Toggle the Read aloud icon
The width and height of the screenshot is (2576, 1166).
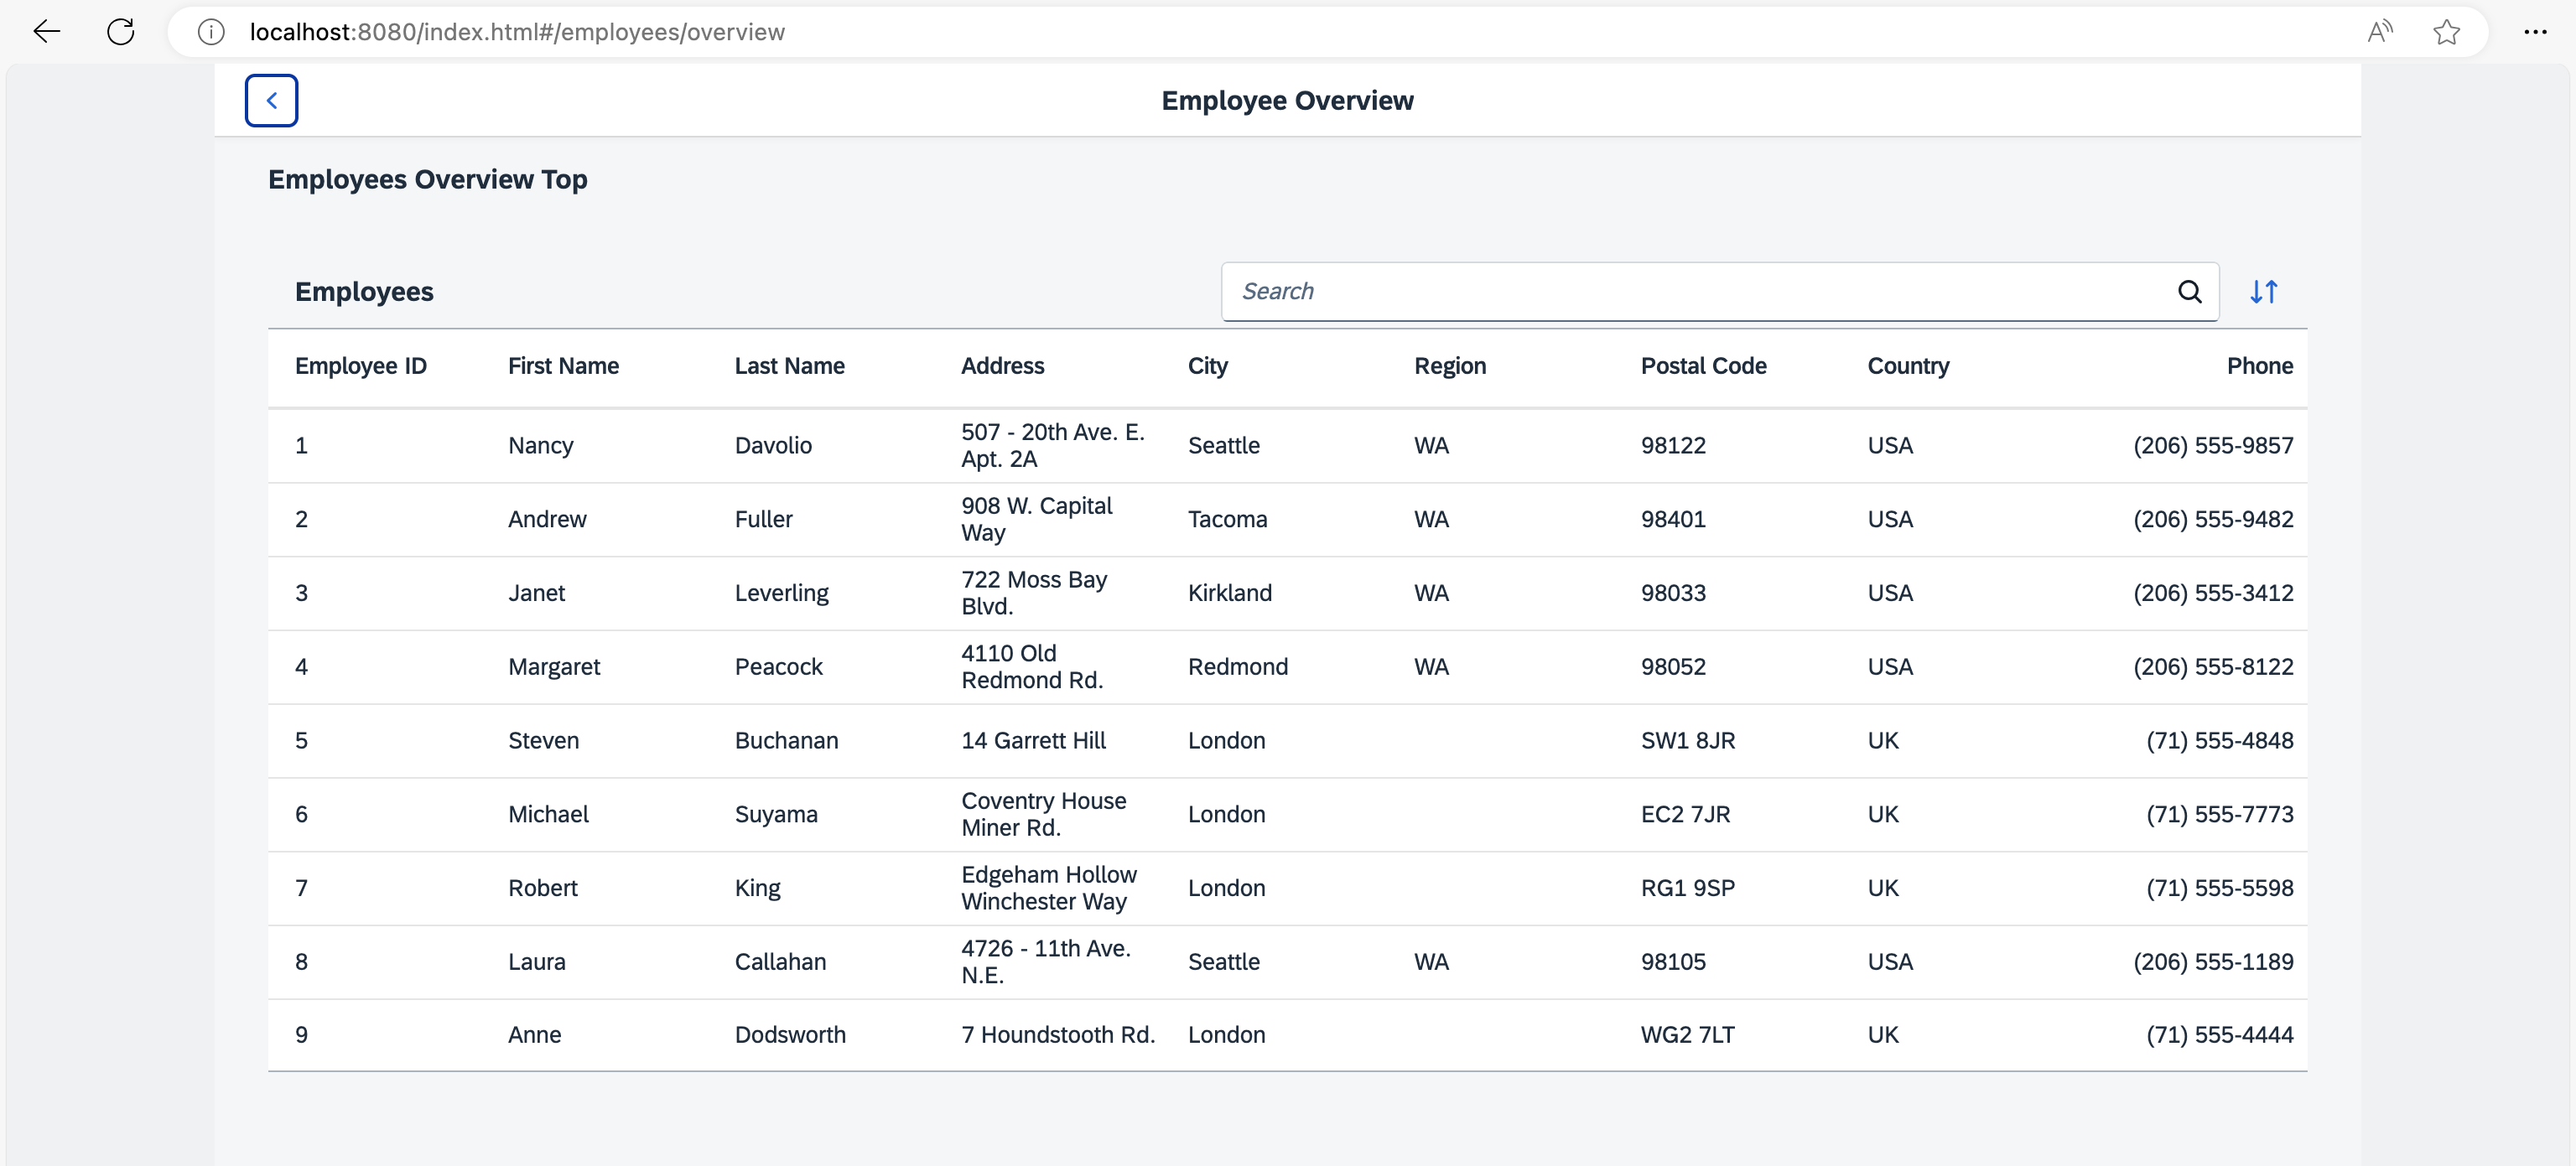point(2380,32)
